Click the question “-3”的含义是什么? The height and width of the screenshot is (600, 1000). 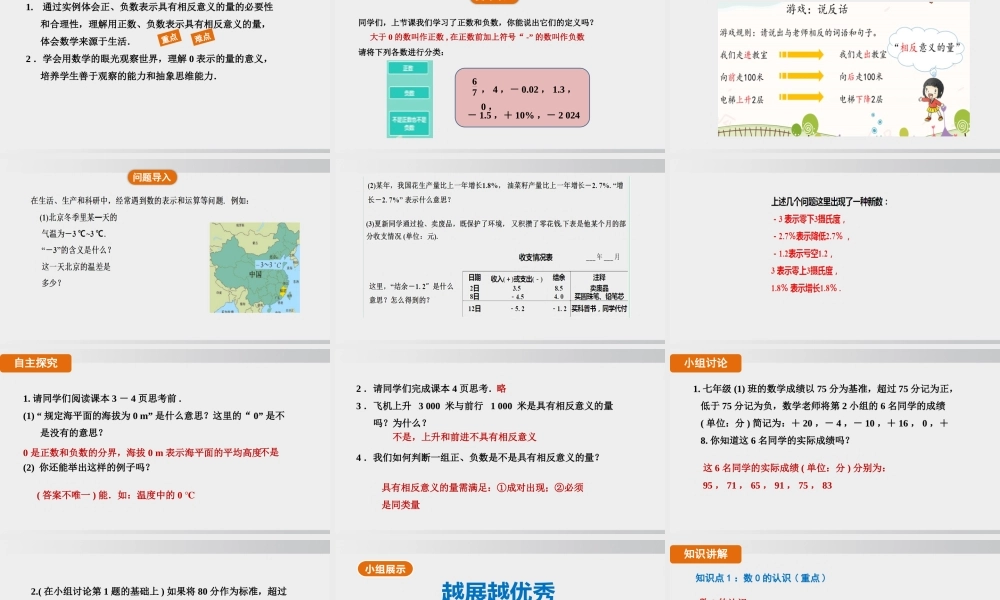coord(77,250)
